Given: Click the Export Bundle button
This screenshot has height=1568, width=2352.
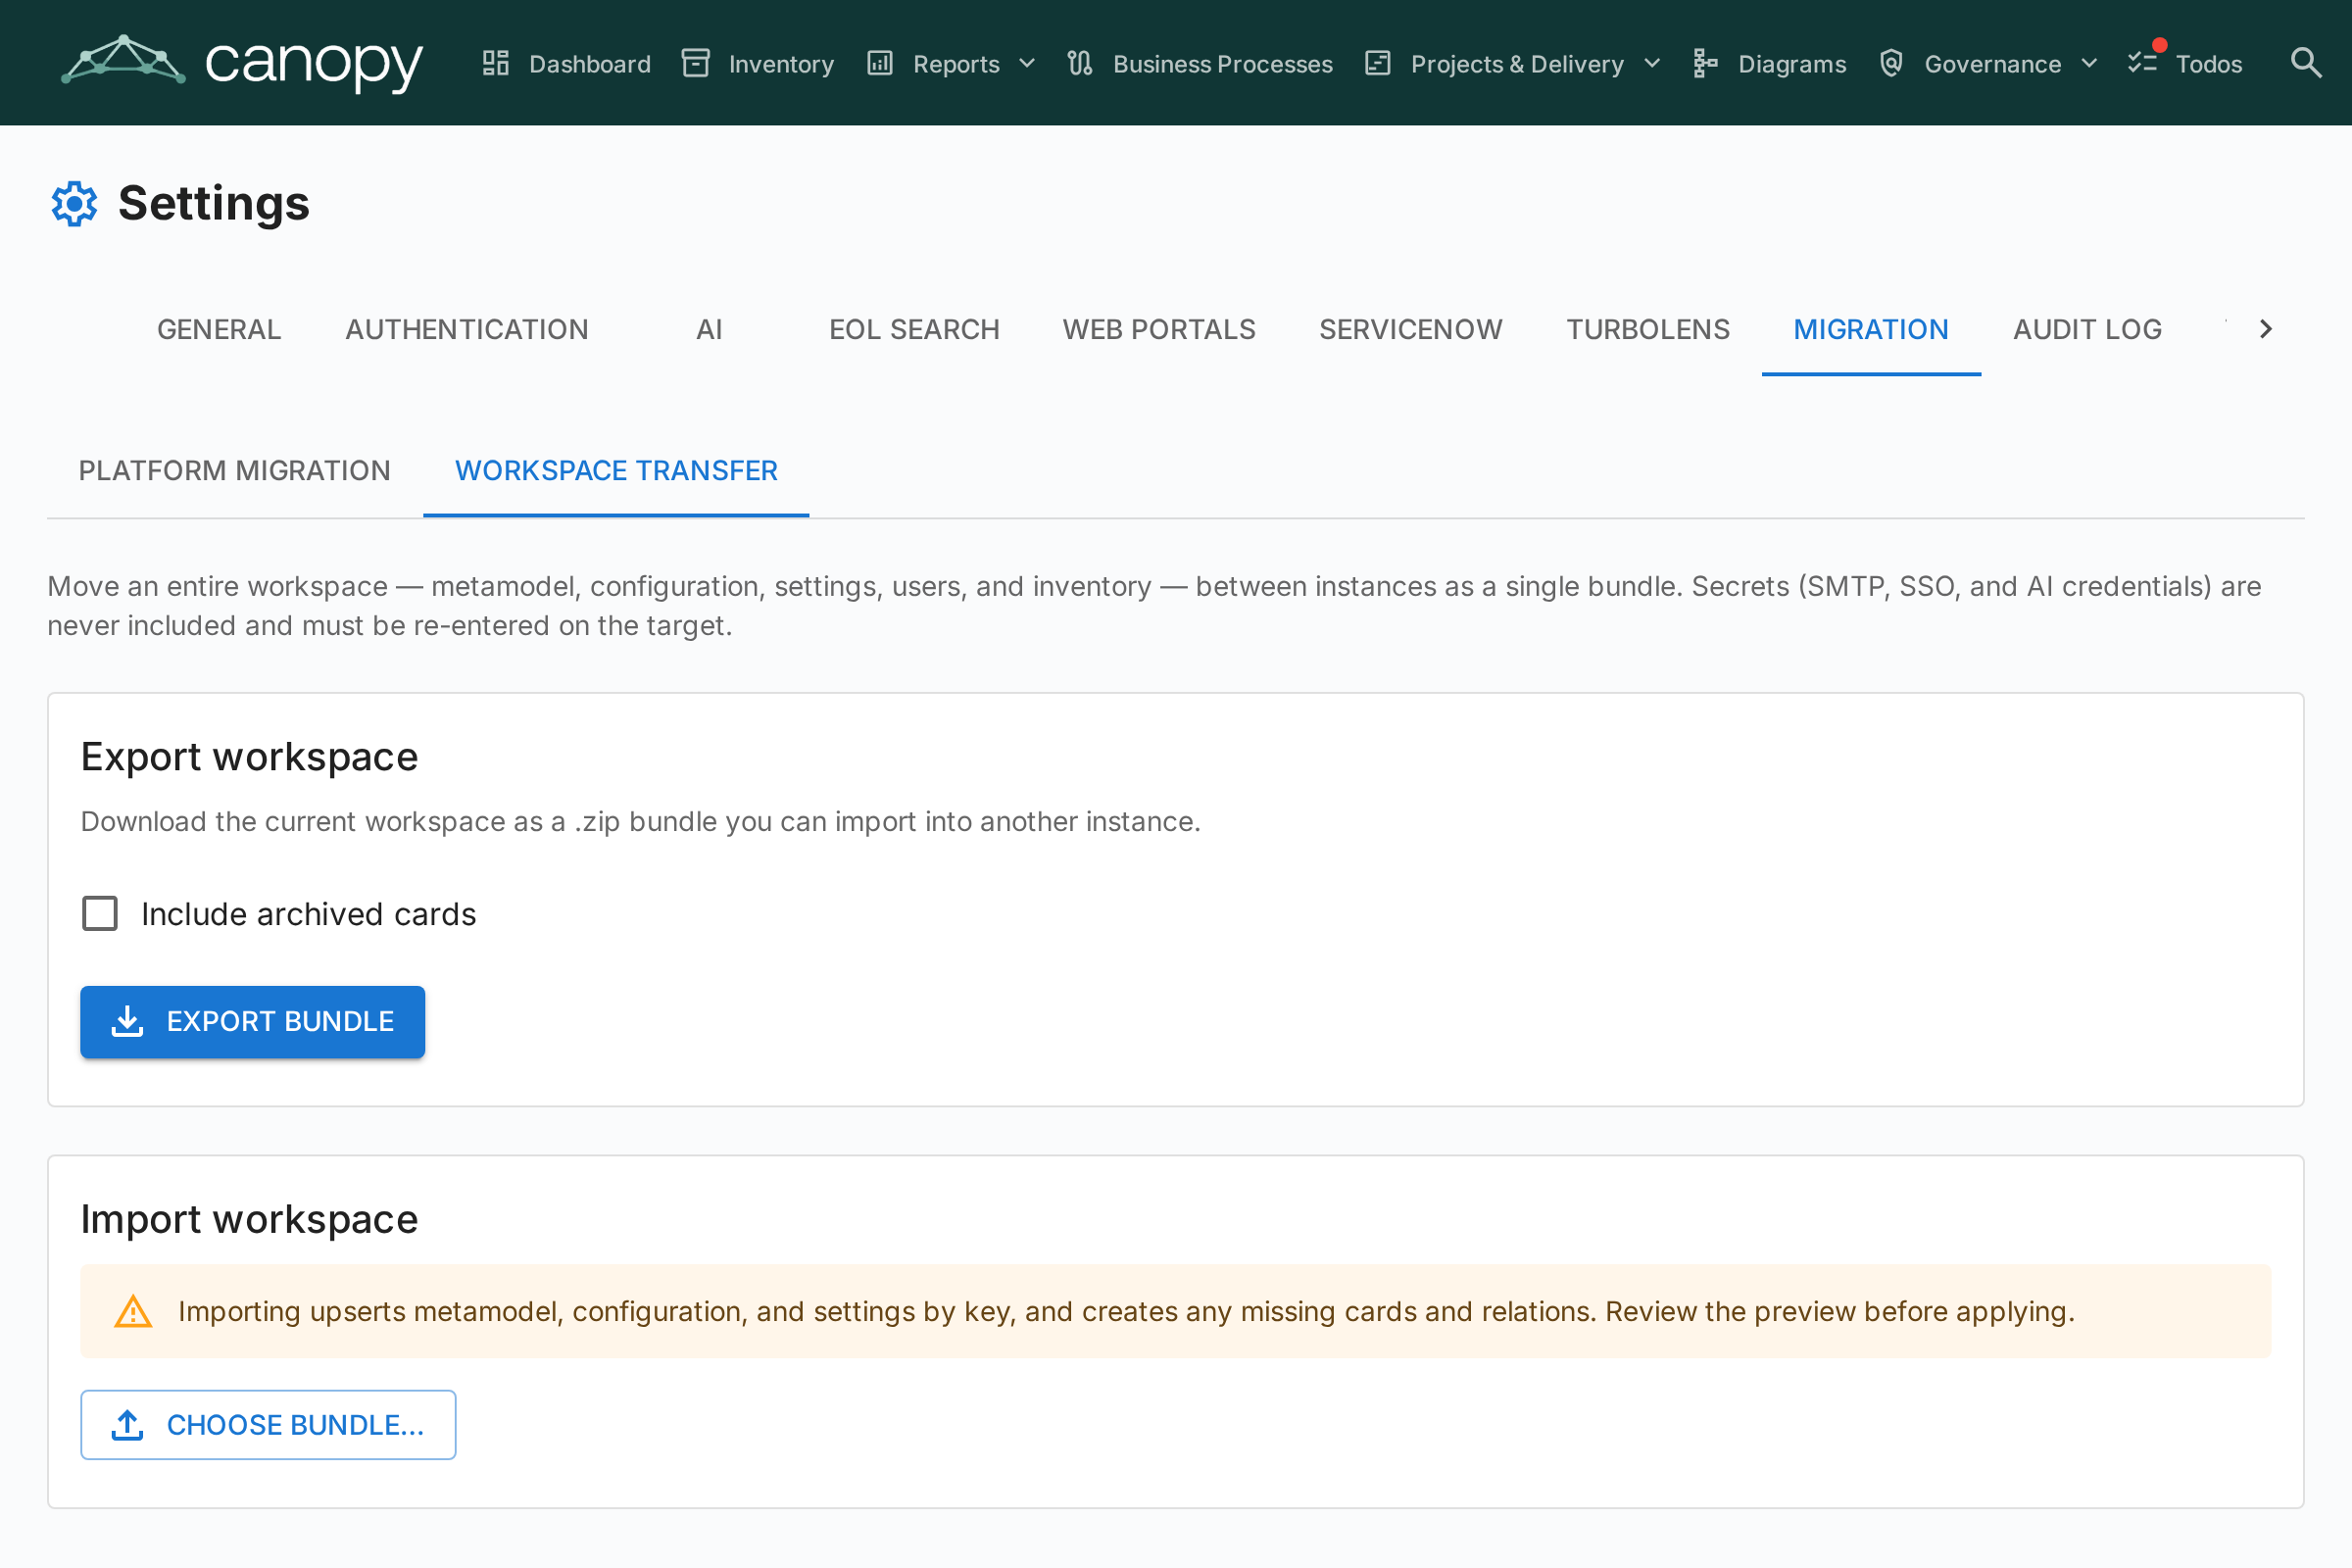Looking at the screenshot, I should (x=253, y=1021).
